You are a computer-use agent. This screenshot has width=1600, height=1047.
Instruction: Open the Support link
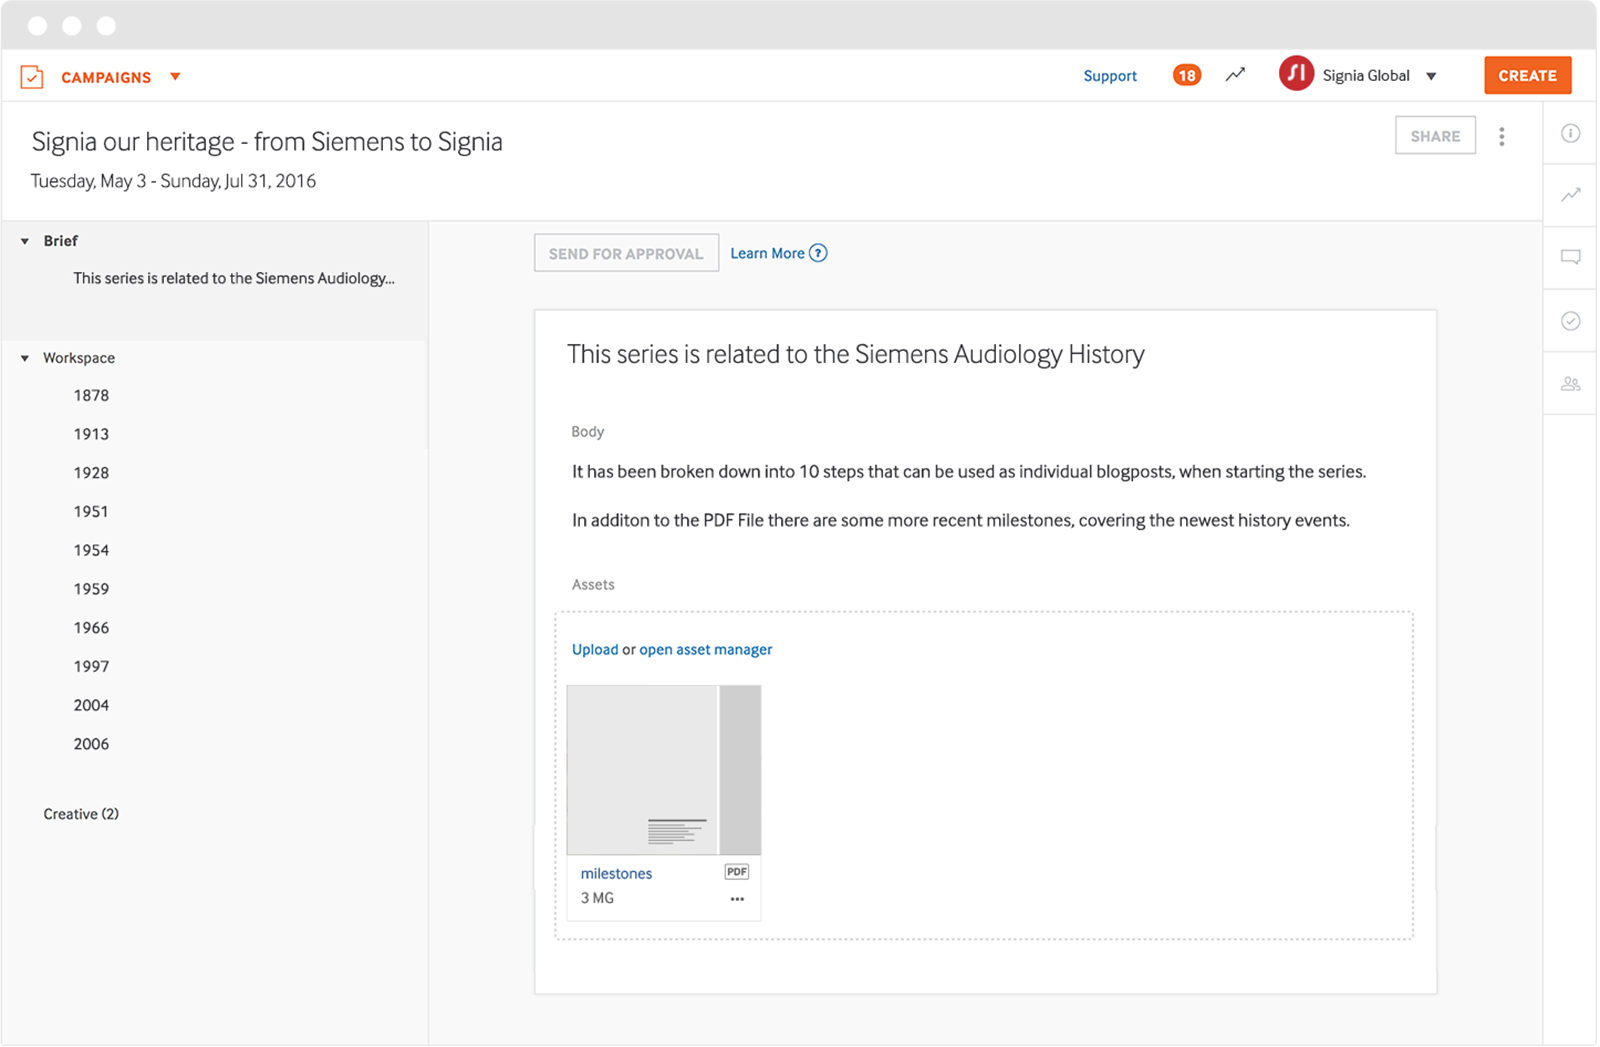click(1110, 76)
